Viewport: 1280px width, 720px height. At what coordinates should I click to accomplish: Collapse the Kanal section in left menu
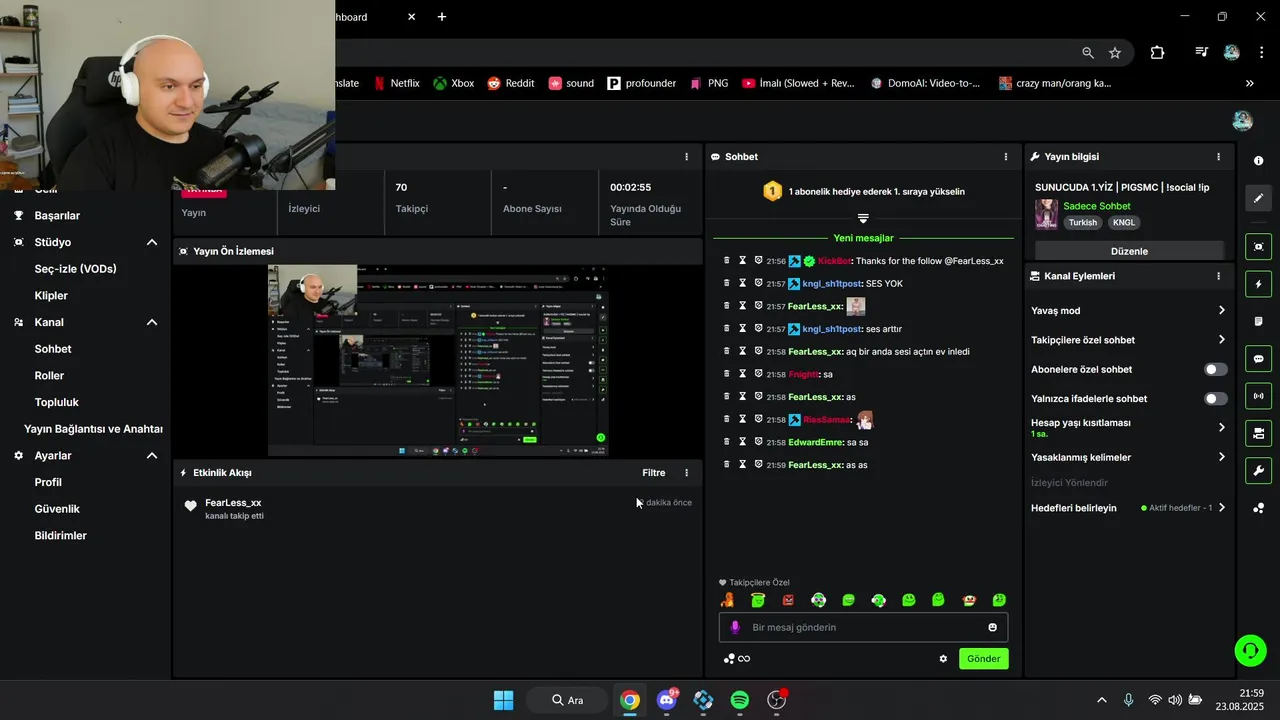pos(152,322)
